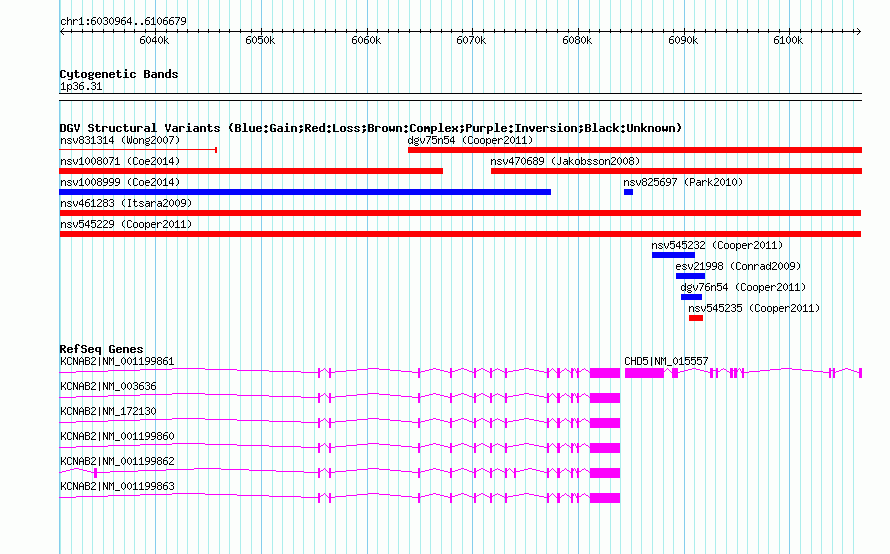Click the nsv831314 (Wong2007) variant label
Image resolution: width=890 pixels, height=554 pixels.
coord(120,140)
